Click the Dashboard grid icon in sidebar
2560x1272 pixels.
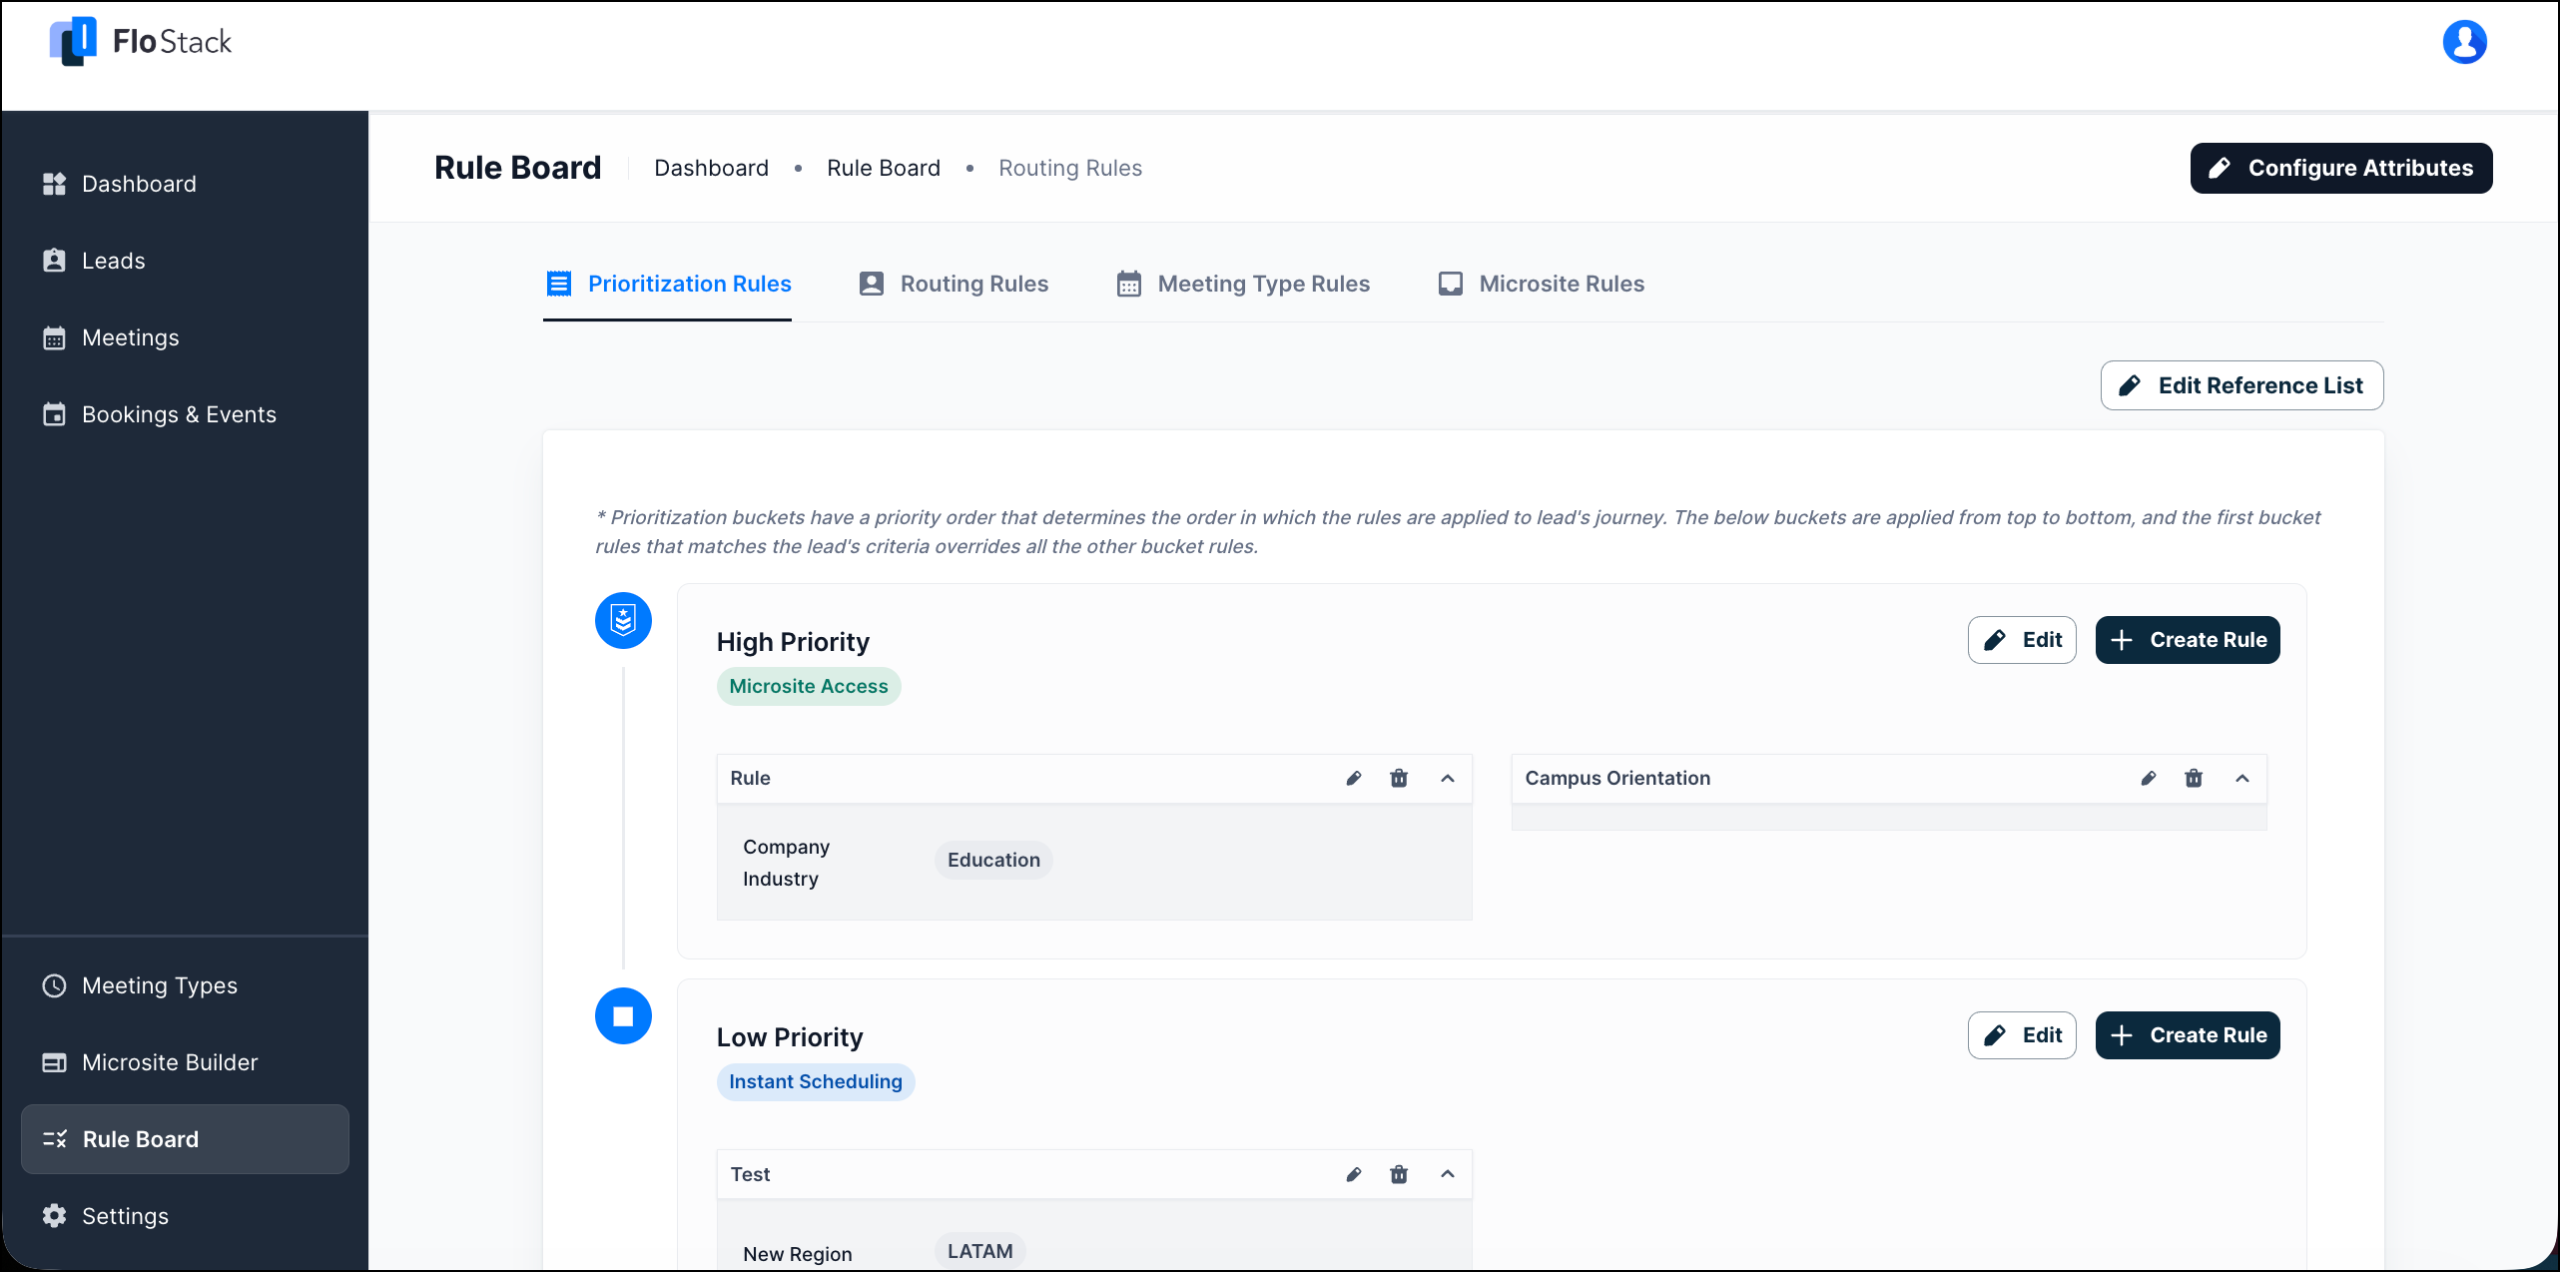tap(54, 184)
